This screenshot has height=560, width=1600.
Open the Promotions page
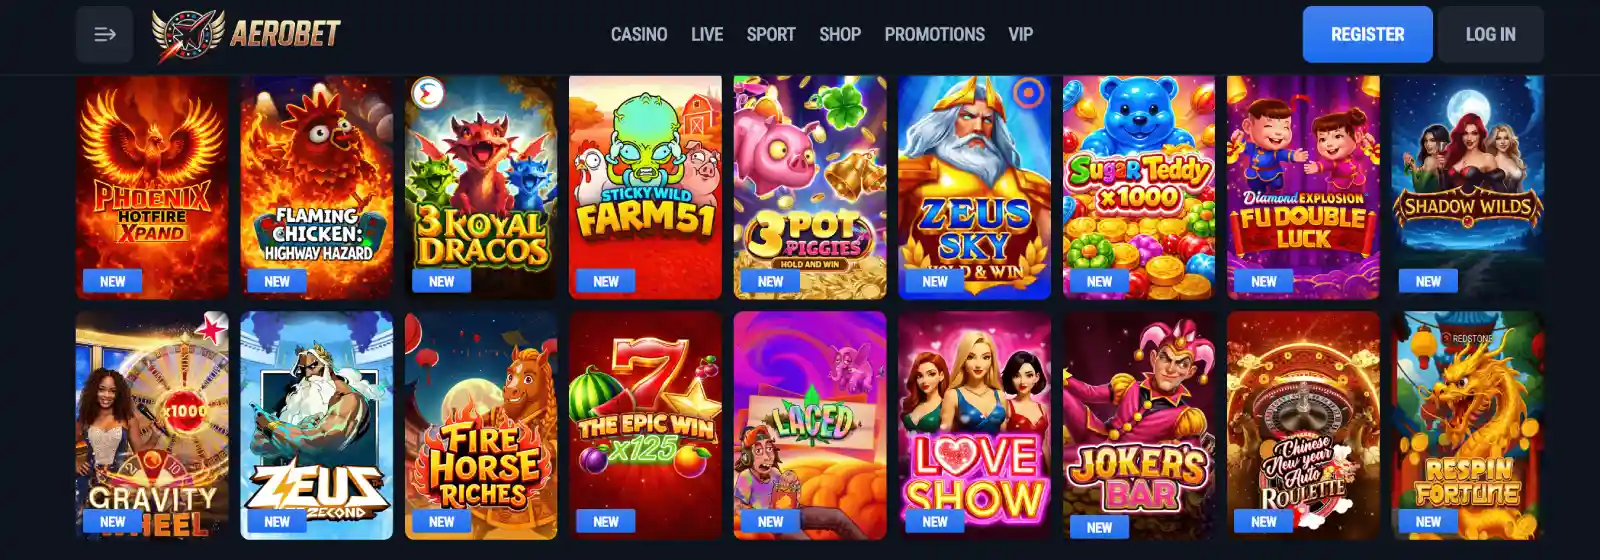[x=935, y=34]
